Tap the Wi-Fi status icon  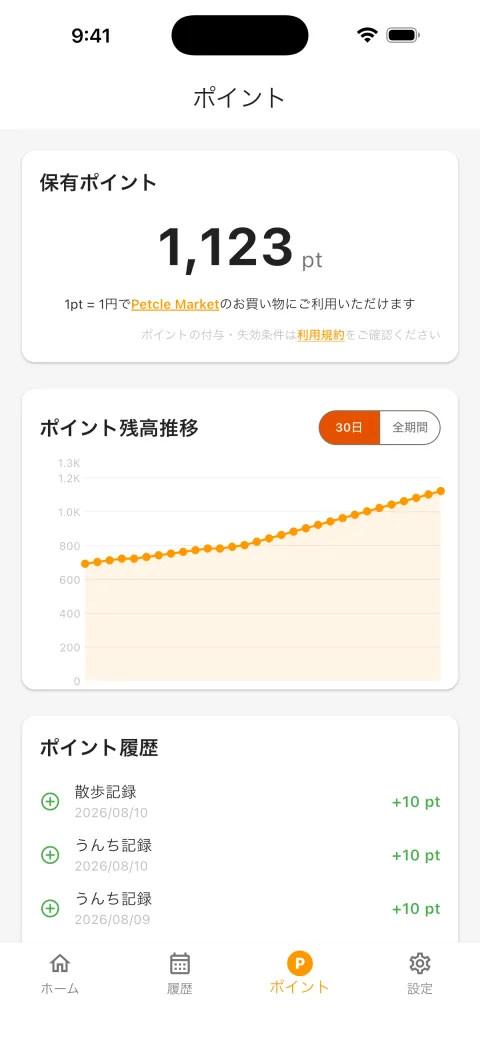(366, 35)
